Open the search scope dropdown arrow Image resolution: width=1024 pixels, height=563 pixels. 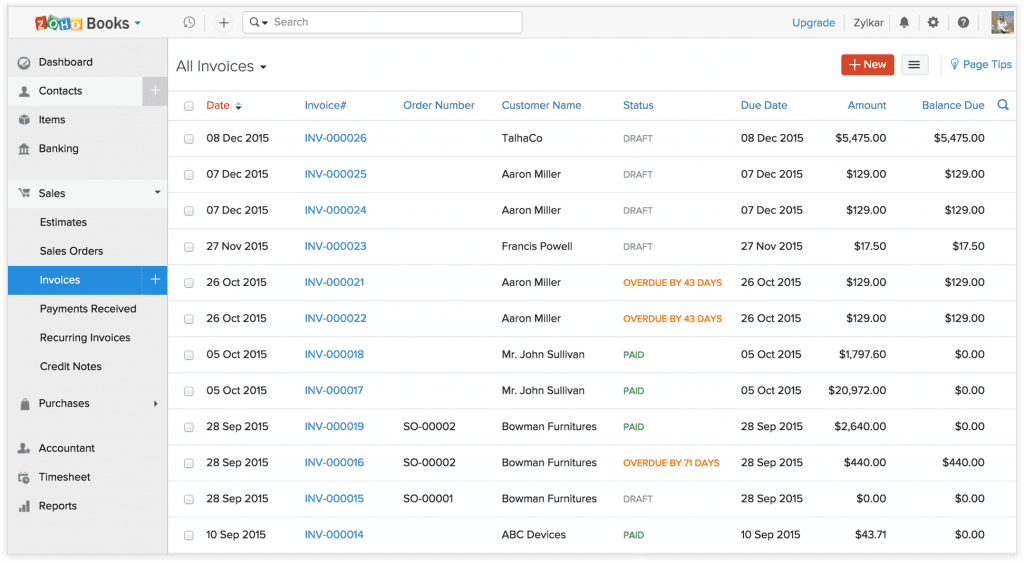[265, 23]
